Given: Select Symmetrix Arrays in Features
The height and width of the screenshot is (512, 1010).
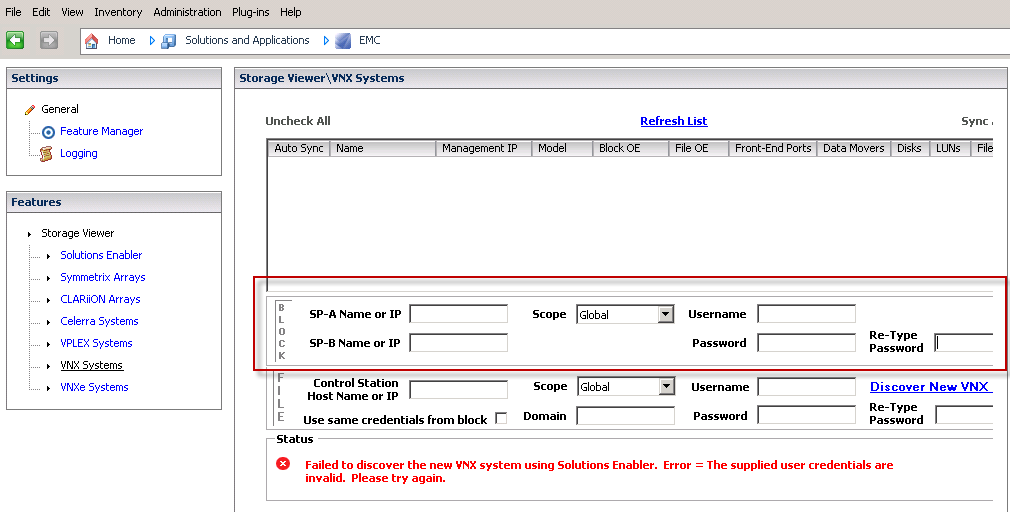Looking at the screenshot, I should (x=102, y=277).
